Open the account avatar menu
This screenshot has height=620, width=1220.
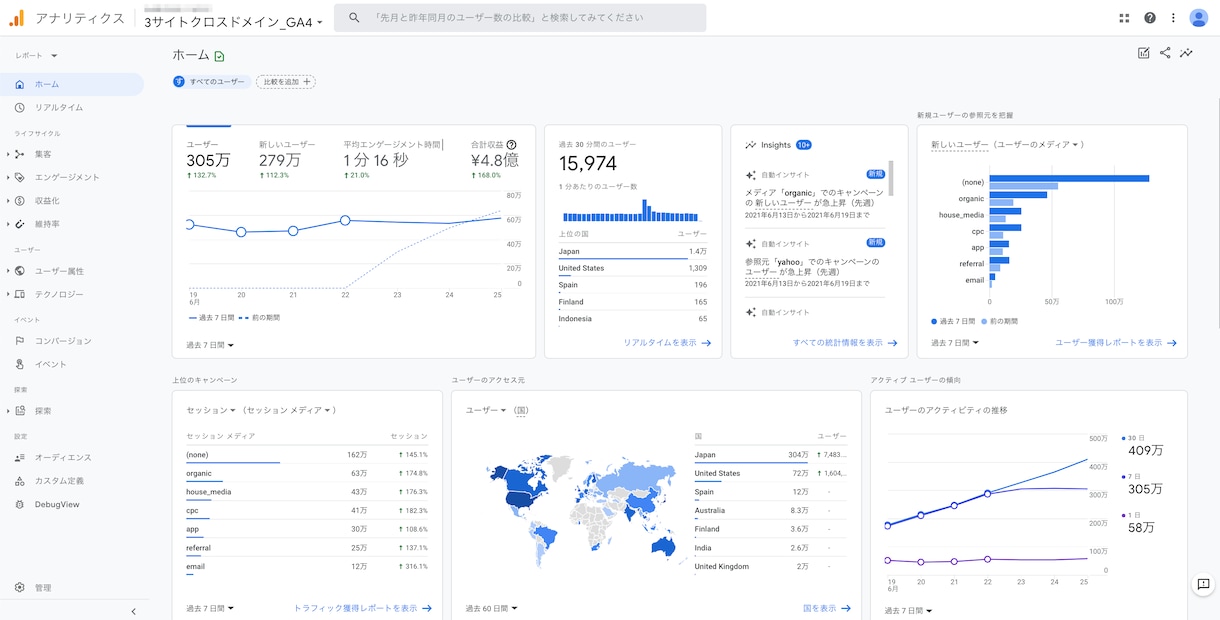pyautogui.click(x=1199, y=18)
